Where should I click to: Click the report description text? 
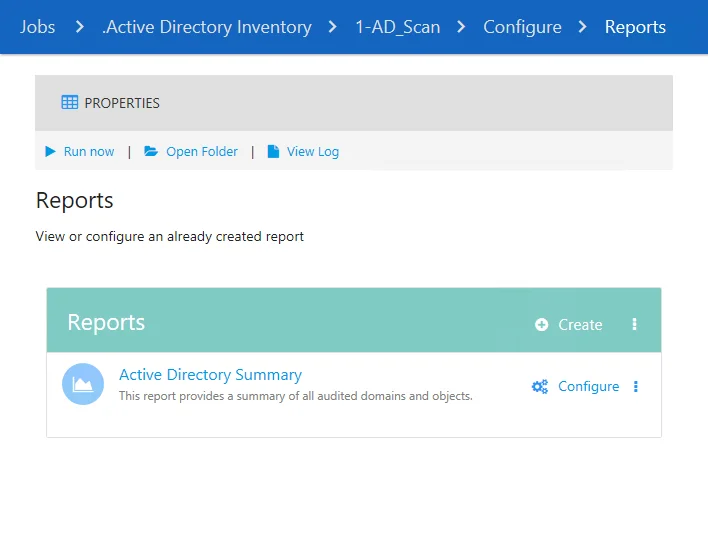(296, 396)
